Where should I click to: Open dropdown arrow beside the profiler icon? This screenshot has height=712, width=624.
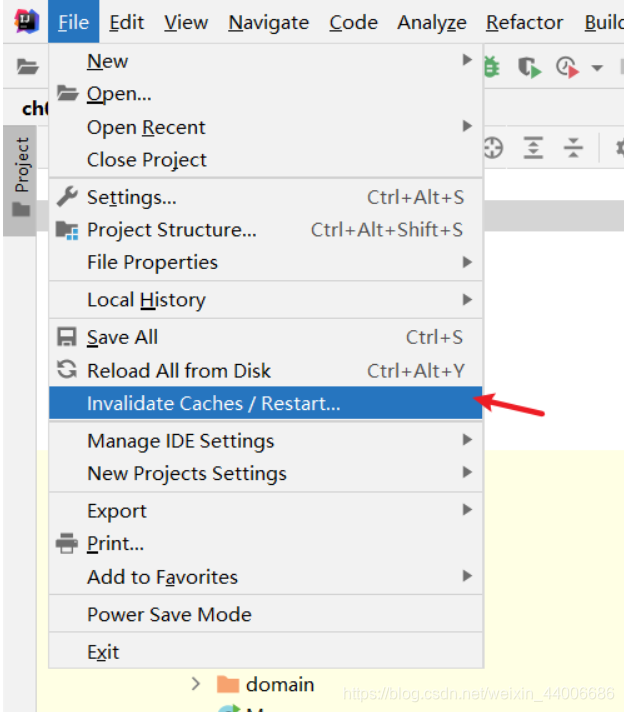(597, 68)
